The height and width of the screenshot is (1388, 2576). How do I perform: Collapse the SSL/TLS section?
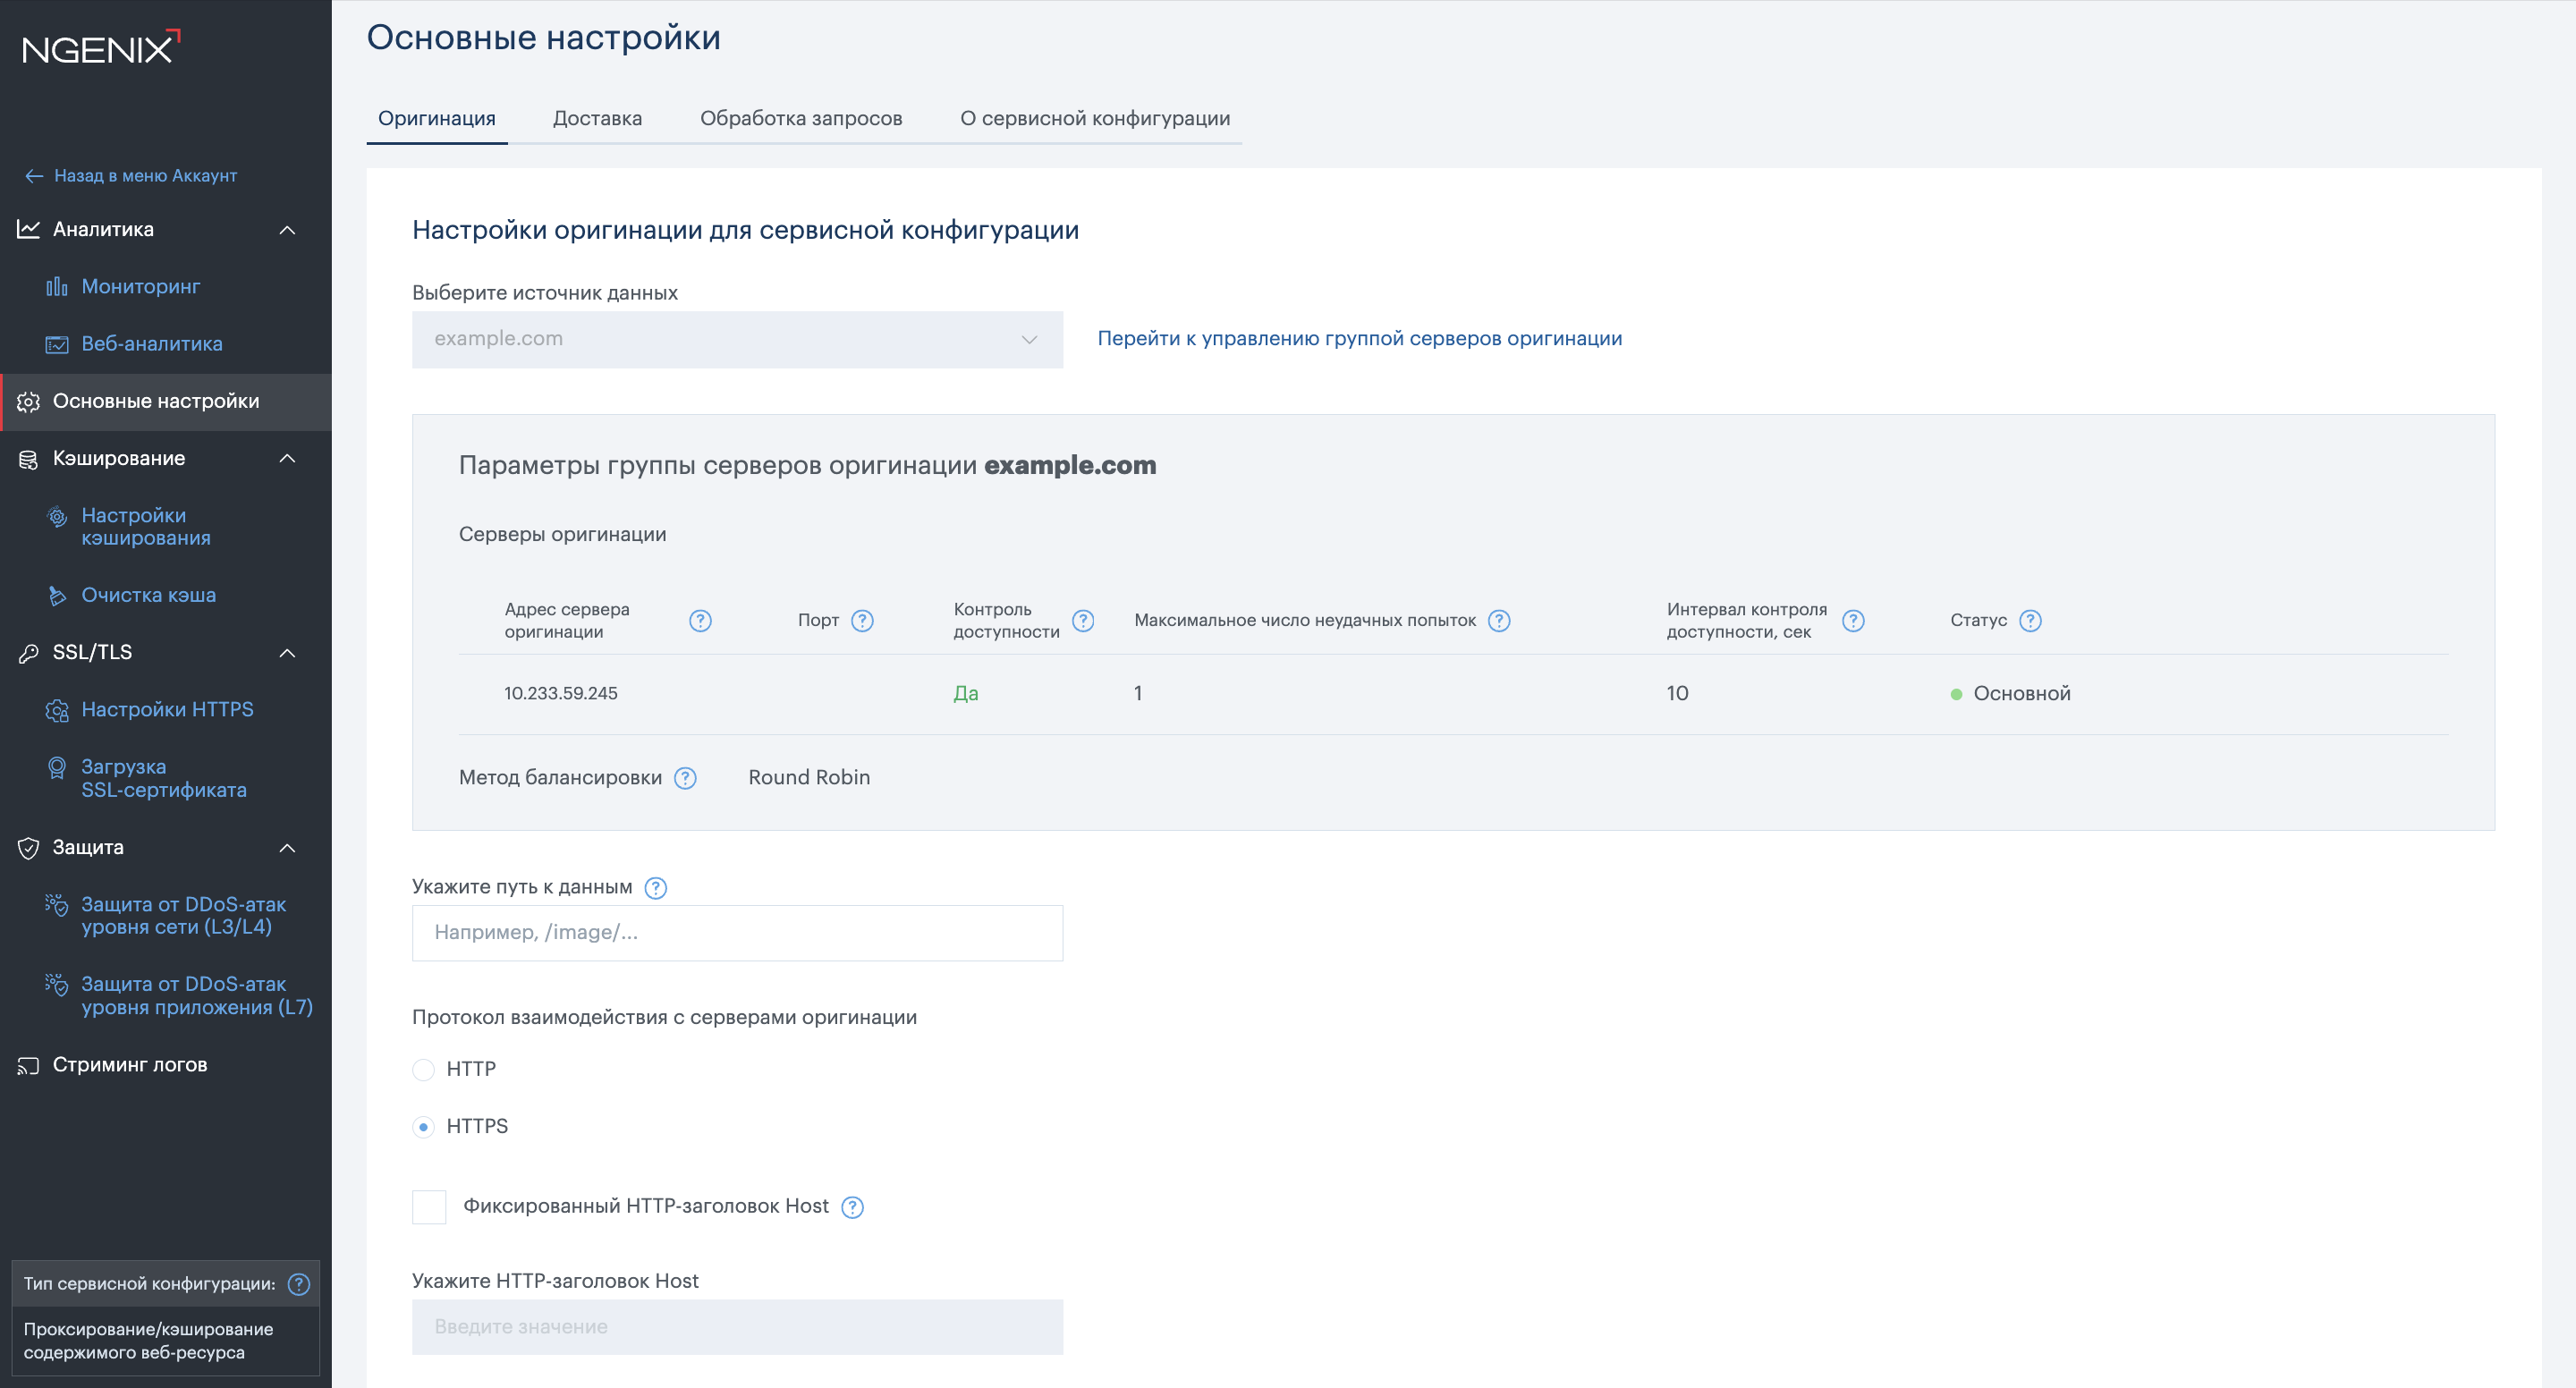point(288,653)
